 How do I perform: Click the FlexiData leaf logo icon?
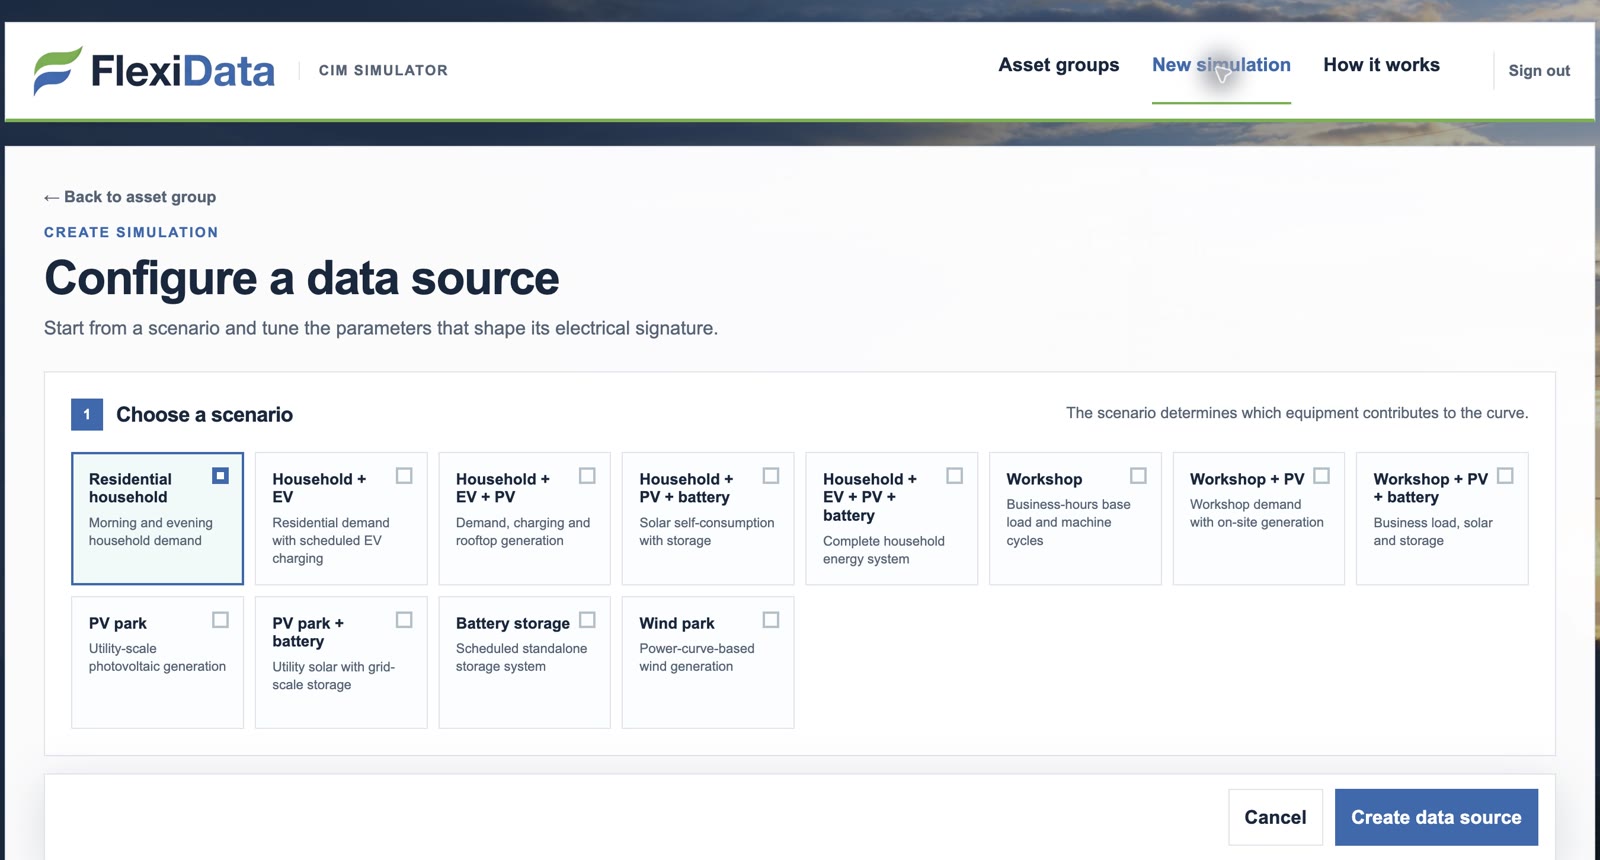[x=57, y=70]
